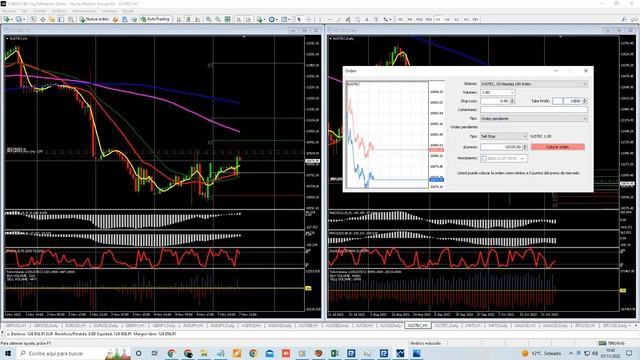Open the Strategy Tester toolbar icon
This screenshot has width=640, height=360.
71,19
